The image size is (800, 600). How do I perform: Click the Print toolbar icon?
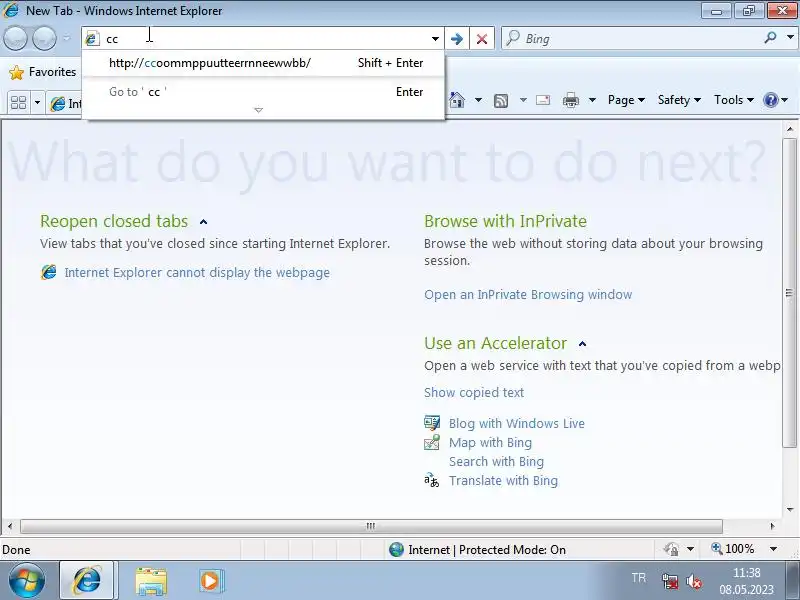[x=570, y=101]
